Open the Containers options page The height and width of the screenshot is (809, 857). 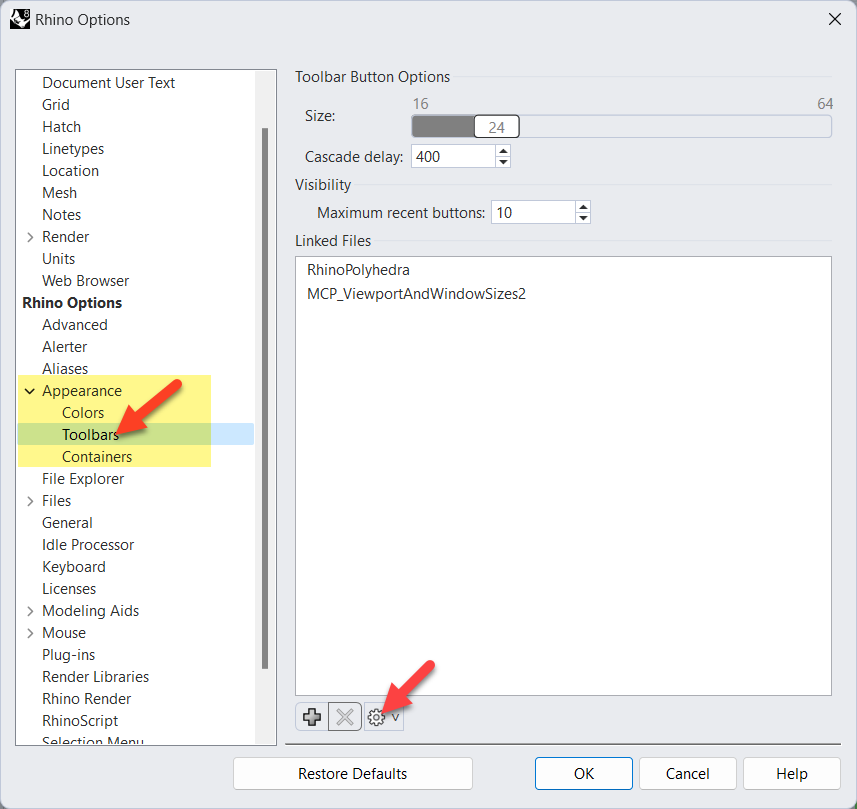pos(97,457)
